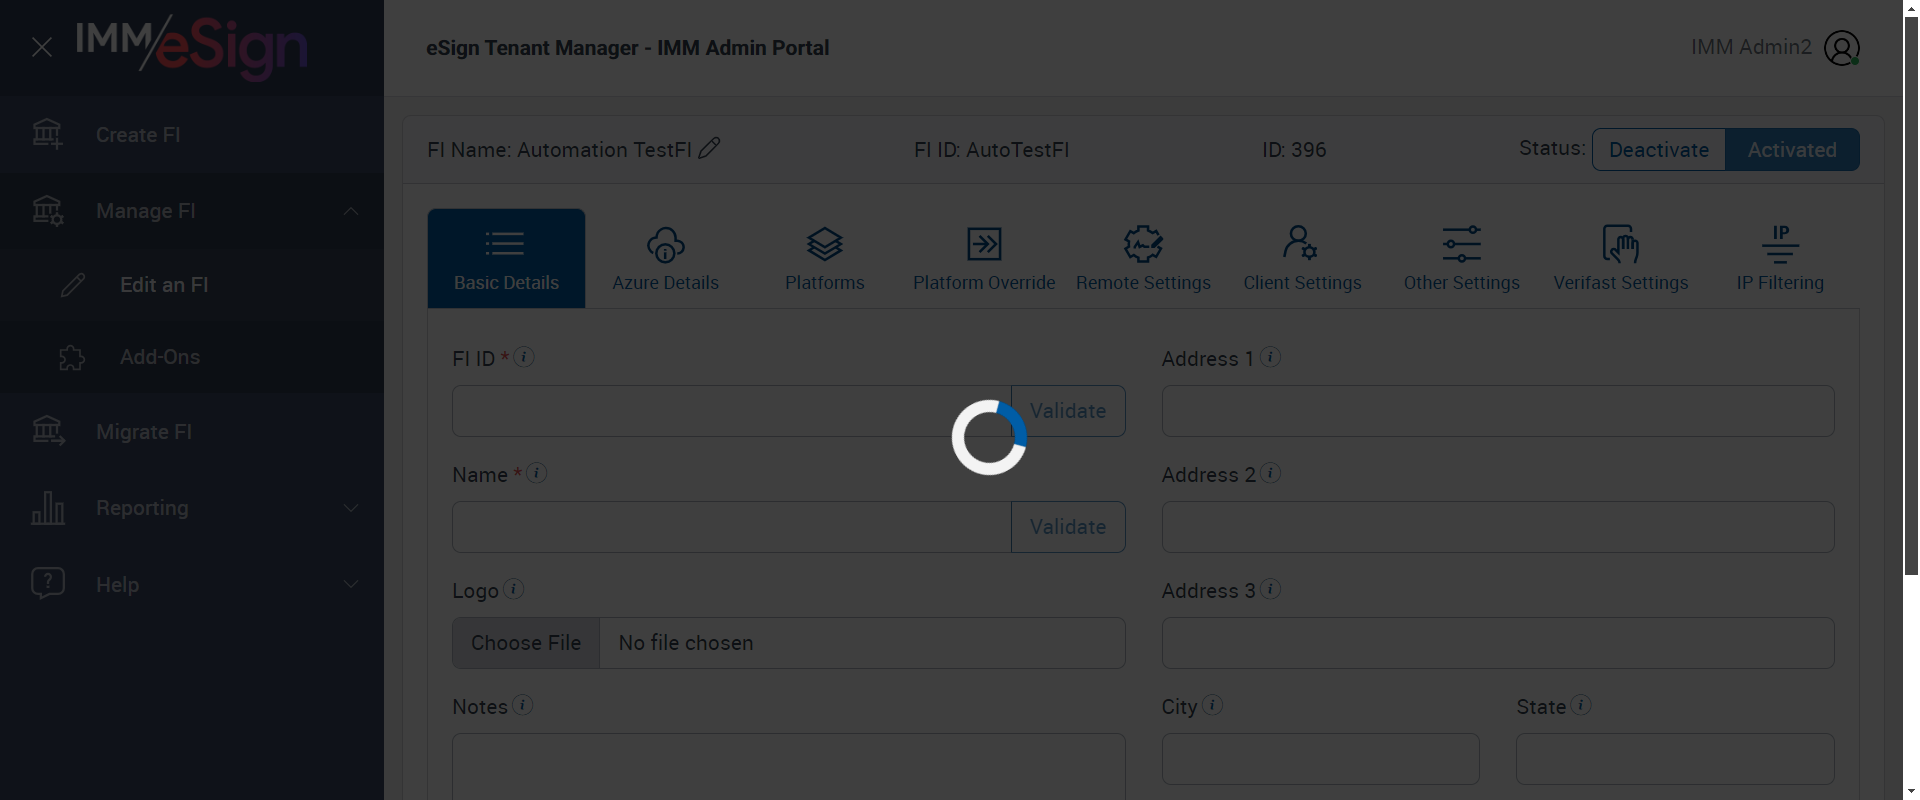
Task: Click the Edit an FI pencil icon
Action: 73,285
